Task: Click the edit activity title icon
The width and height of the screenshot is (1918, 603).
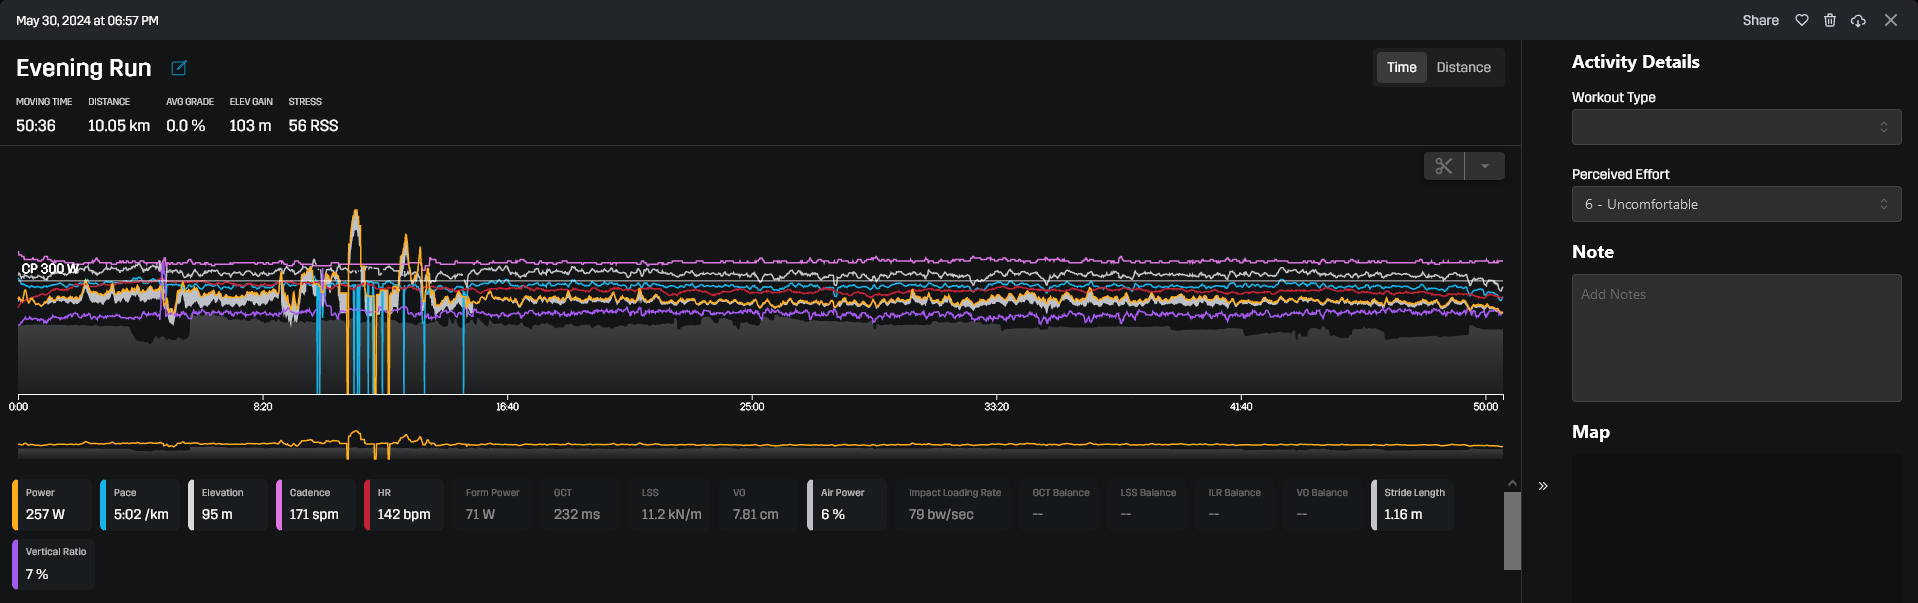Action: click(179, 68)
